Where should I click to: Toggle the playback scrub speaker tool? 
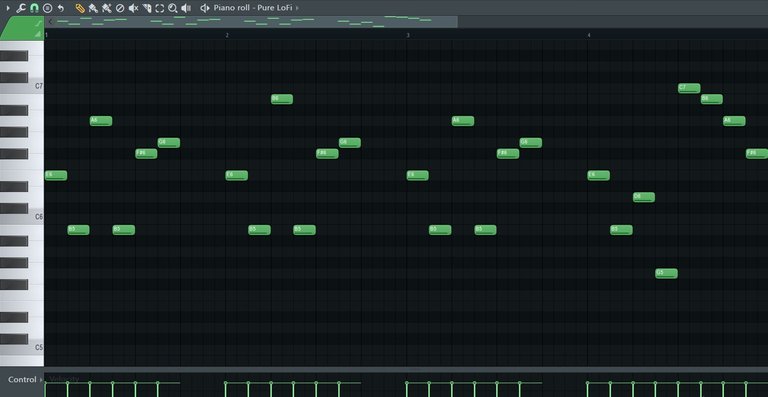186,8
